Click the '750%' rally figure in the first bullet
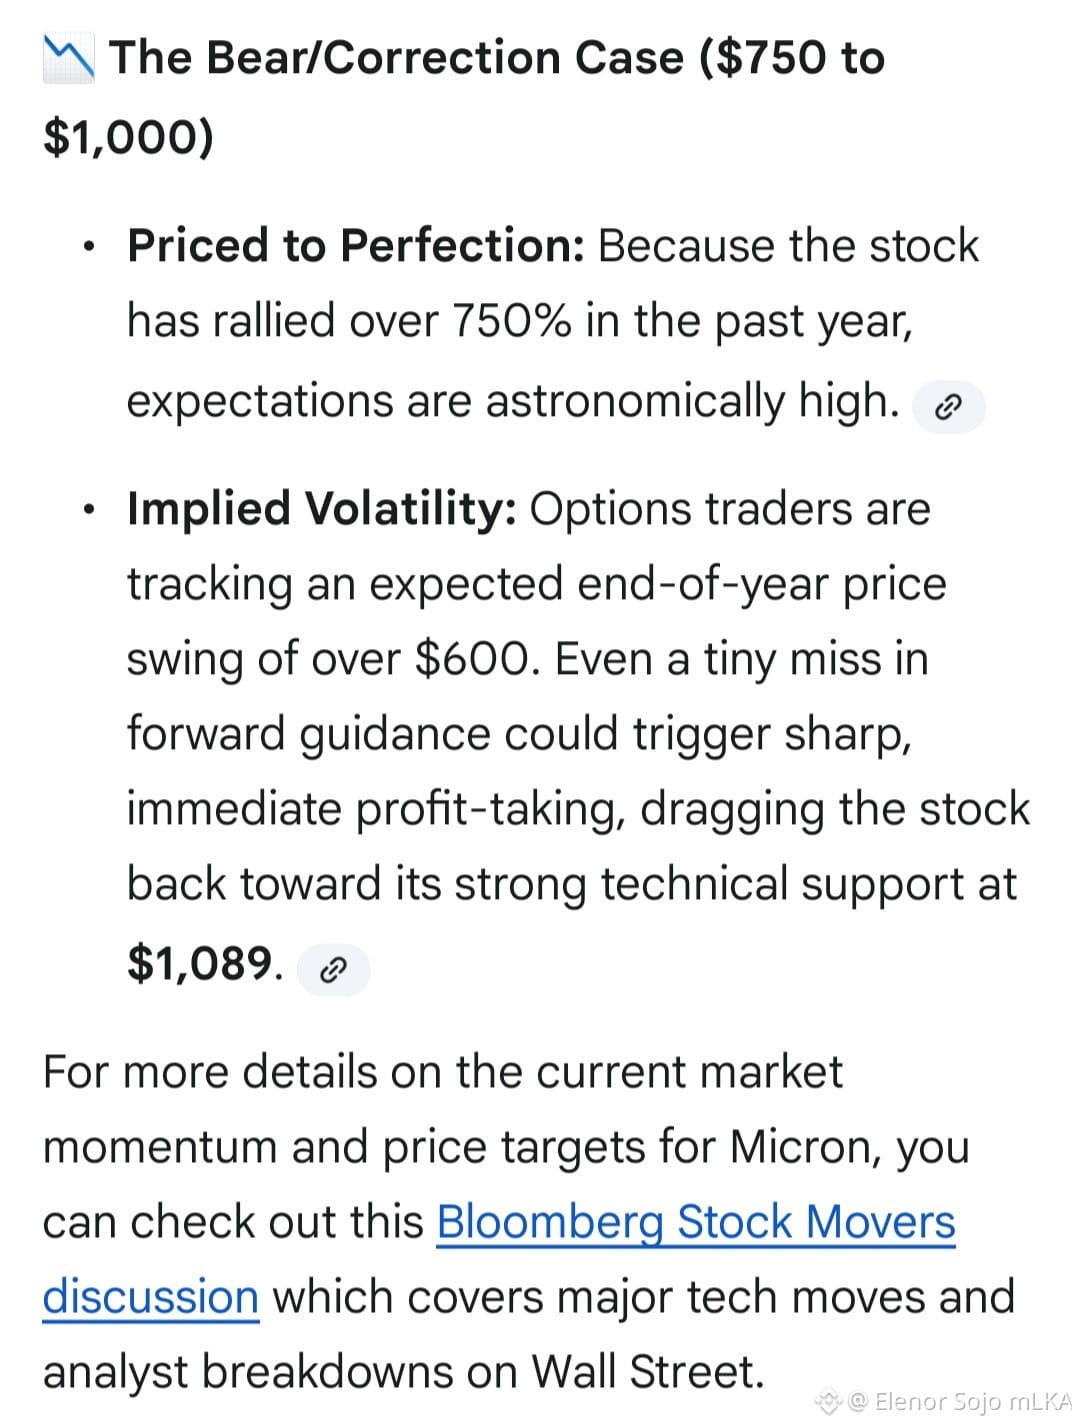Image resolution: width=1080 pixels, height=1426 pixels. coord(512,321)
